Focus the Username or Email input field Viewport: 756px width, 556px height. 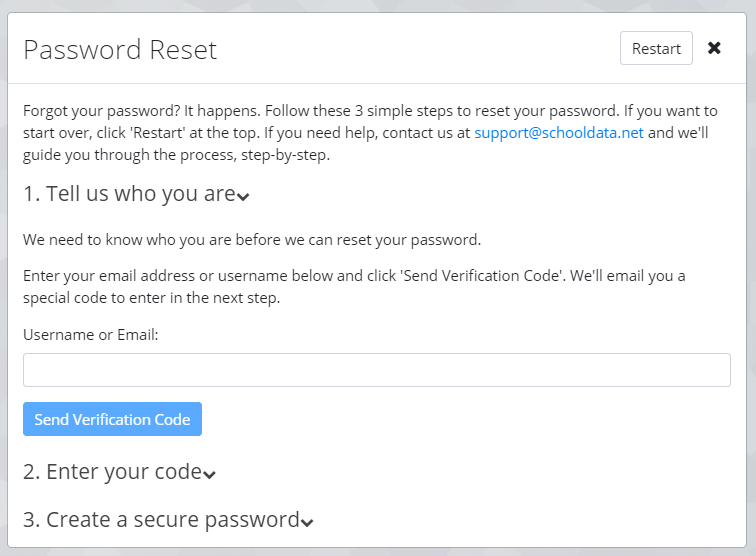click(x=376, y=370)
